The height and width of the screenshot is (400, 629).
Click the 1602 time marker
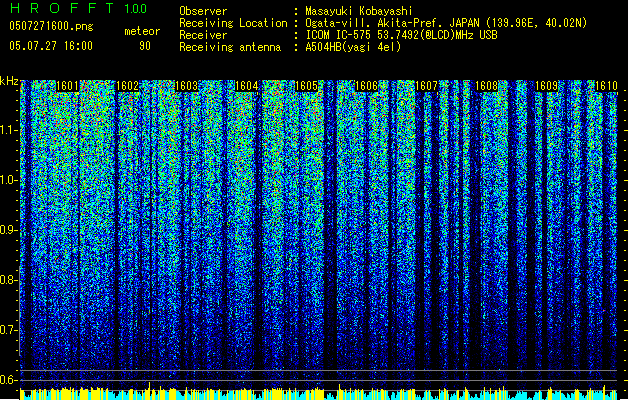tap(127, 86)
